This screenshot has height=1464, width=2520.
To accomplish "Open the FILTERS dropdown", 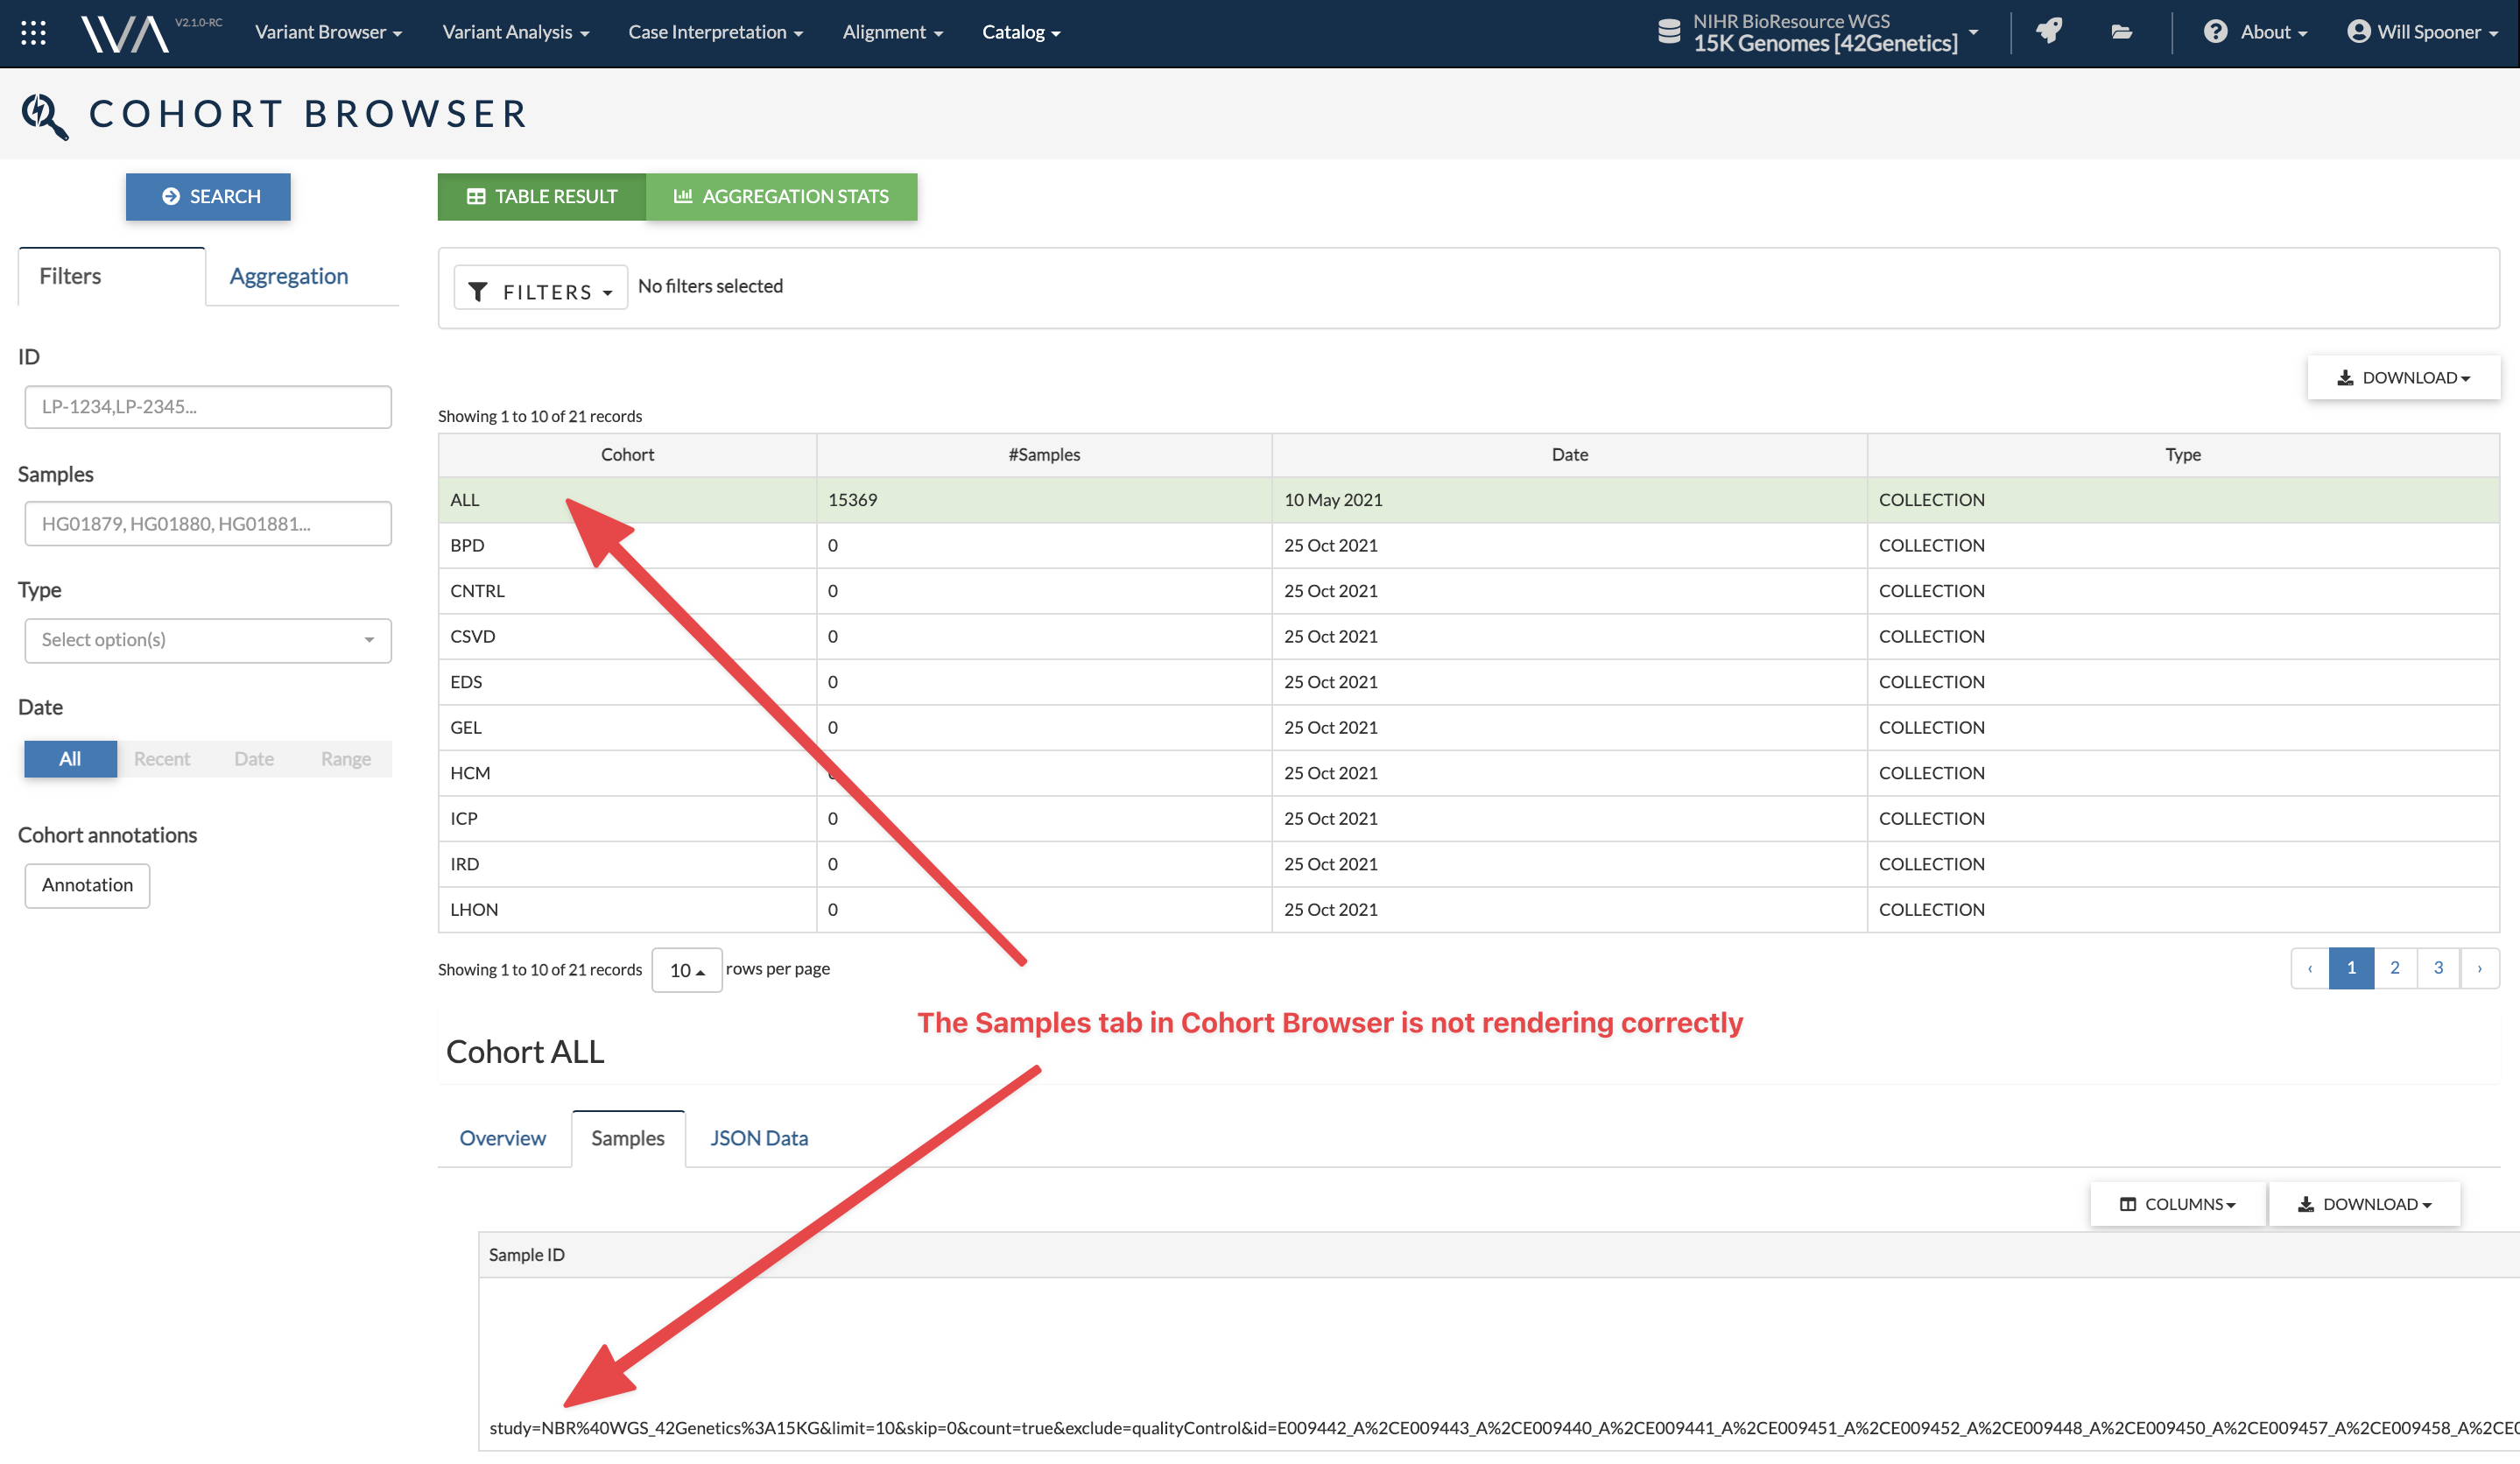I will [x=540, y=290].
